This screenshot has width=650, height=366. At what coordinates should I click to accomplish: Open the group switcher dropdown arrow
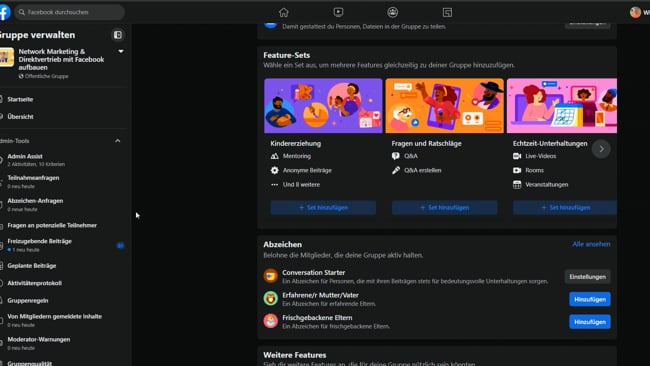121,51
